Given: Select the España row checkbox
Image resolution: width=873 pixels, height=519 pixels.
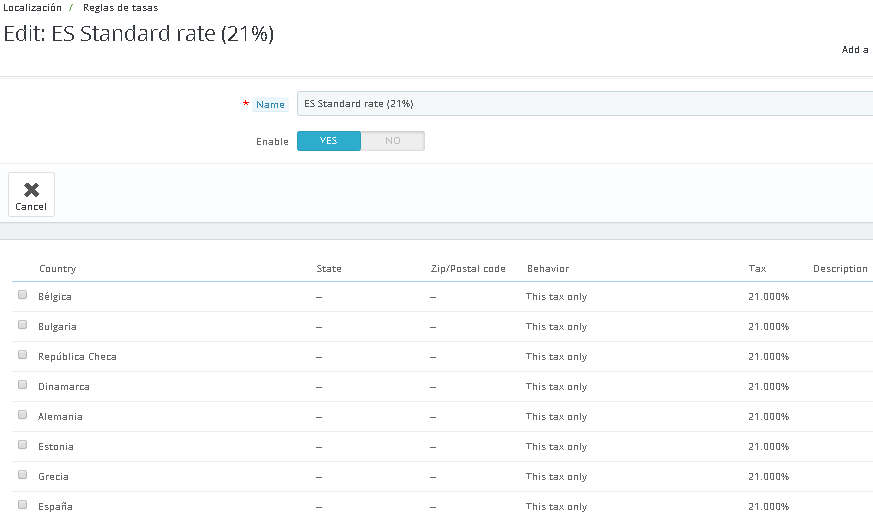Looking at the screenshot, I should coord(23,505).
